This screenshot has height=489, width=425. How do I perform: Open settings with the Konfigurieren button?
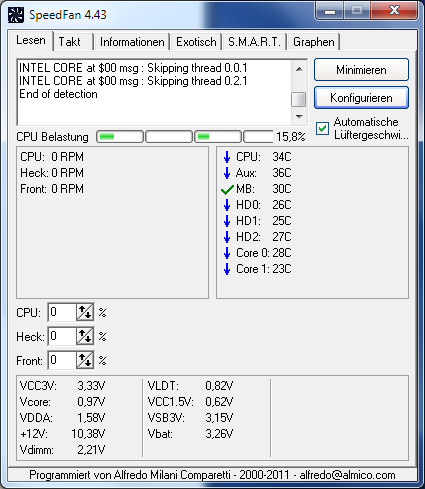point(361,98)
